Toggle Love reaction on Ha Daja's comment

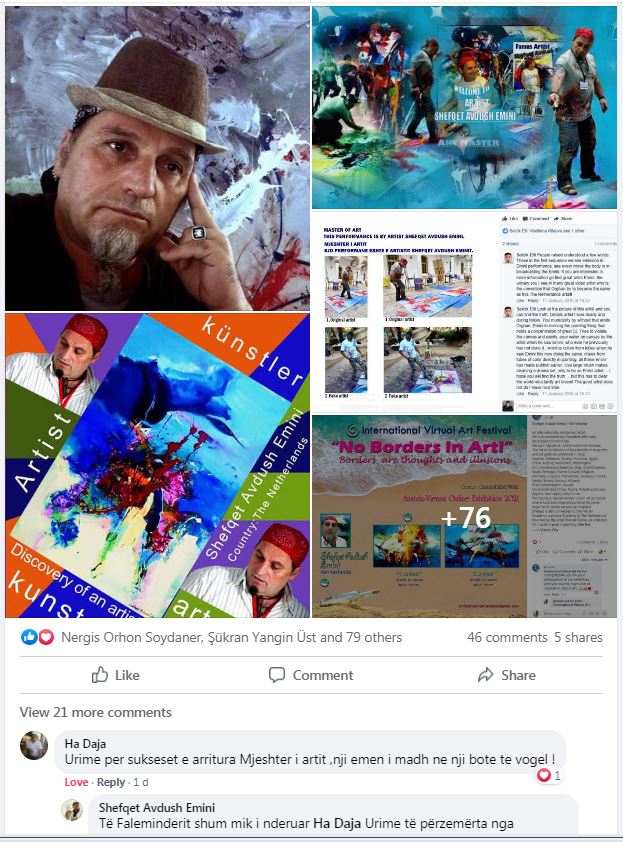tap(76, 782)
